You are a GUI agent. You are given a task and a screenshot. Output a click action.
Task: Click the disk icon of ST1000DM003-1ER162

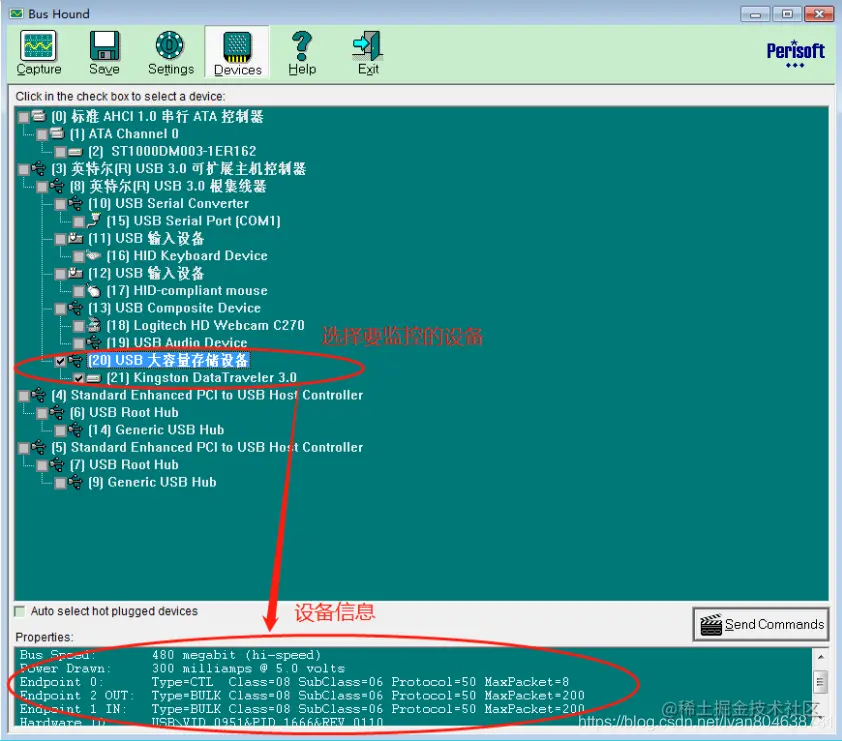point(76,152)
